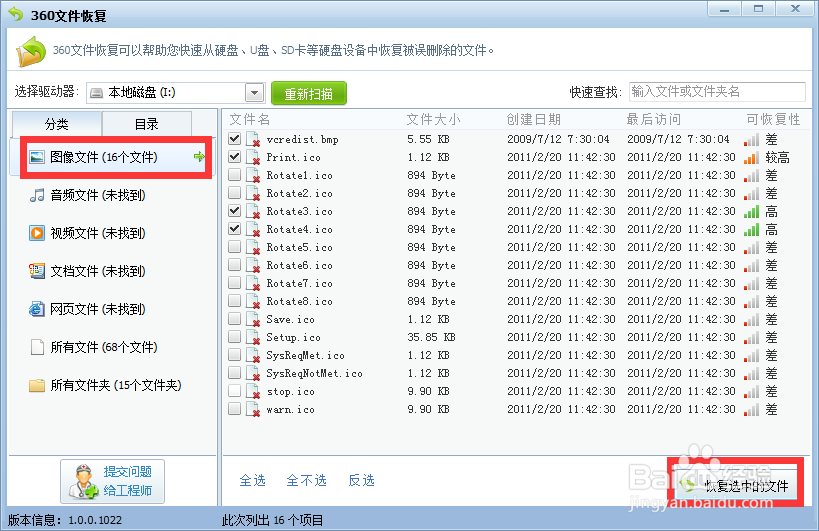Viewport: 819px width, 531px height.
Task: Check the Rotate5.ico checkbox
Action: [235, 246]
